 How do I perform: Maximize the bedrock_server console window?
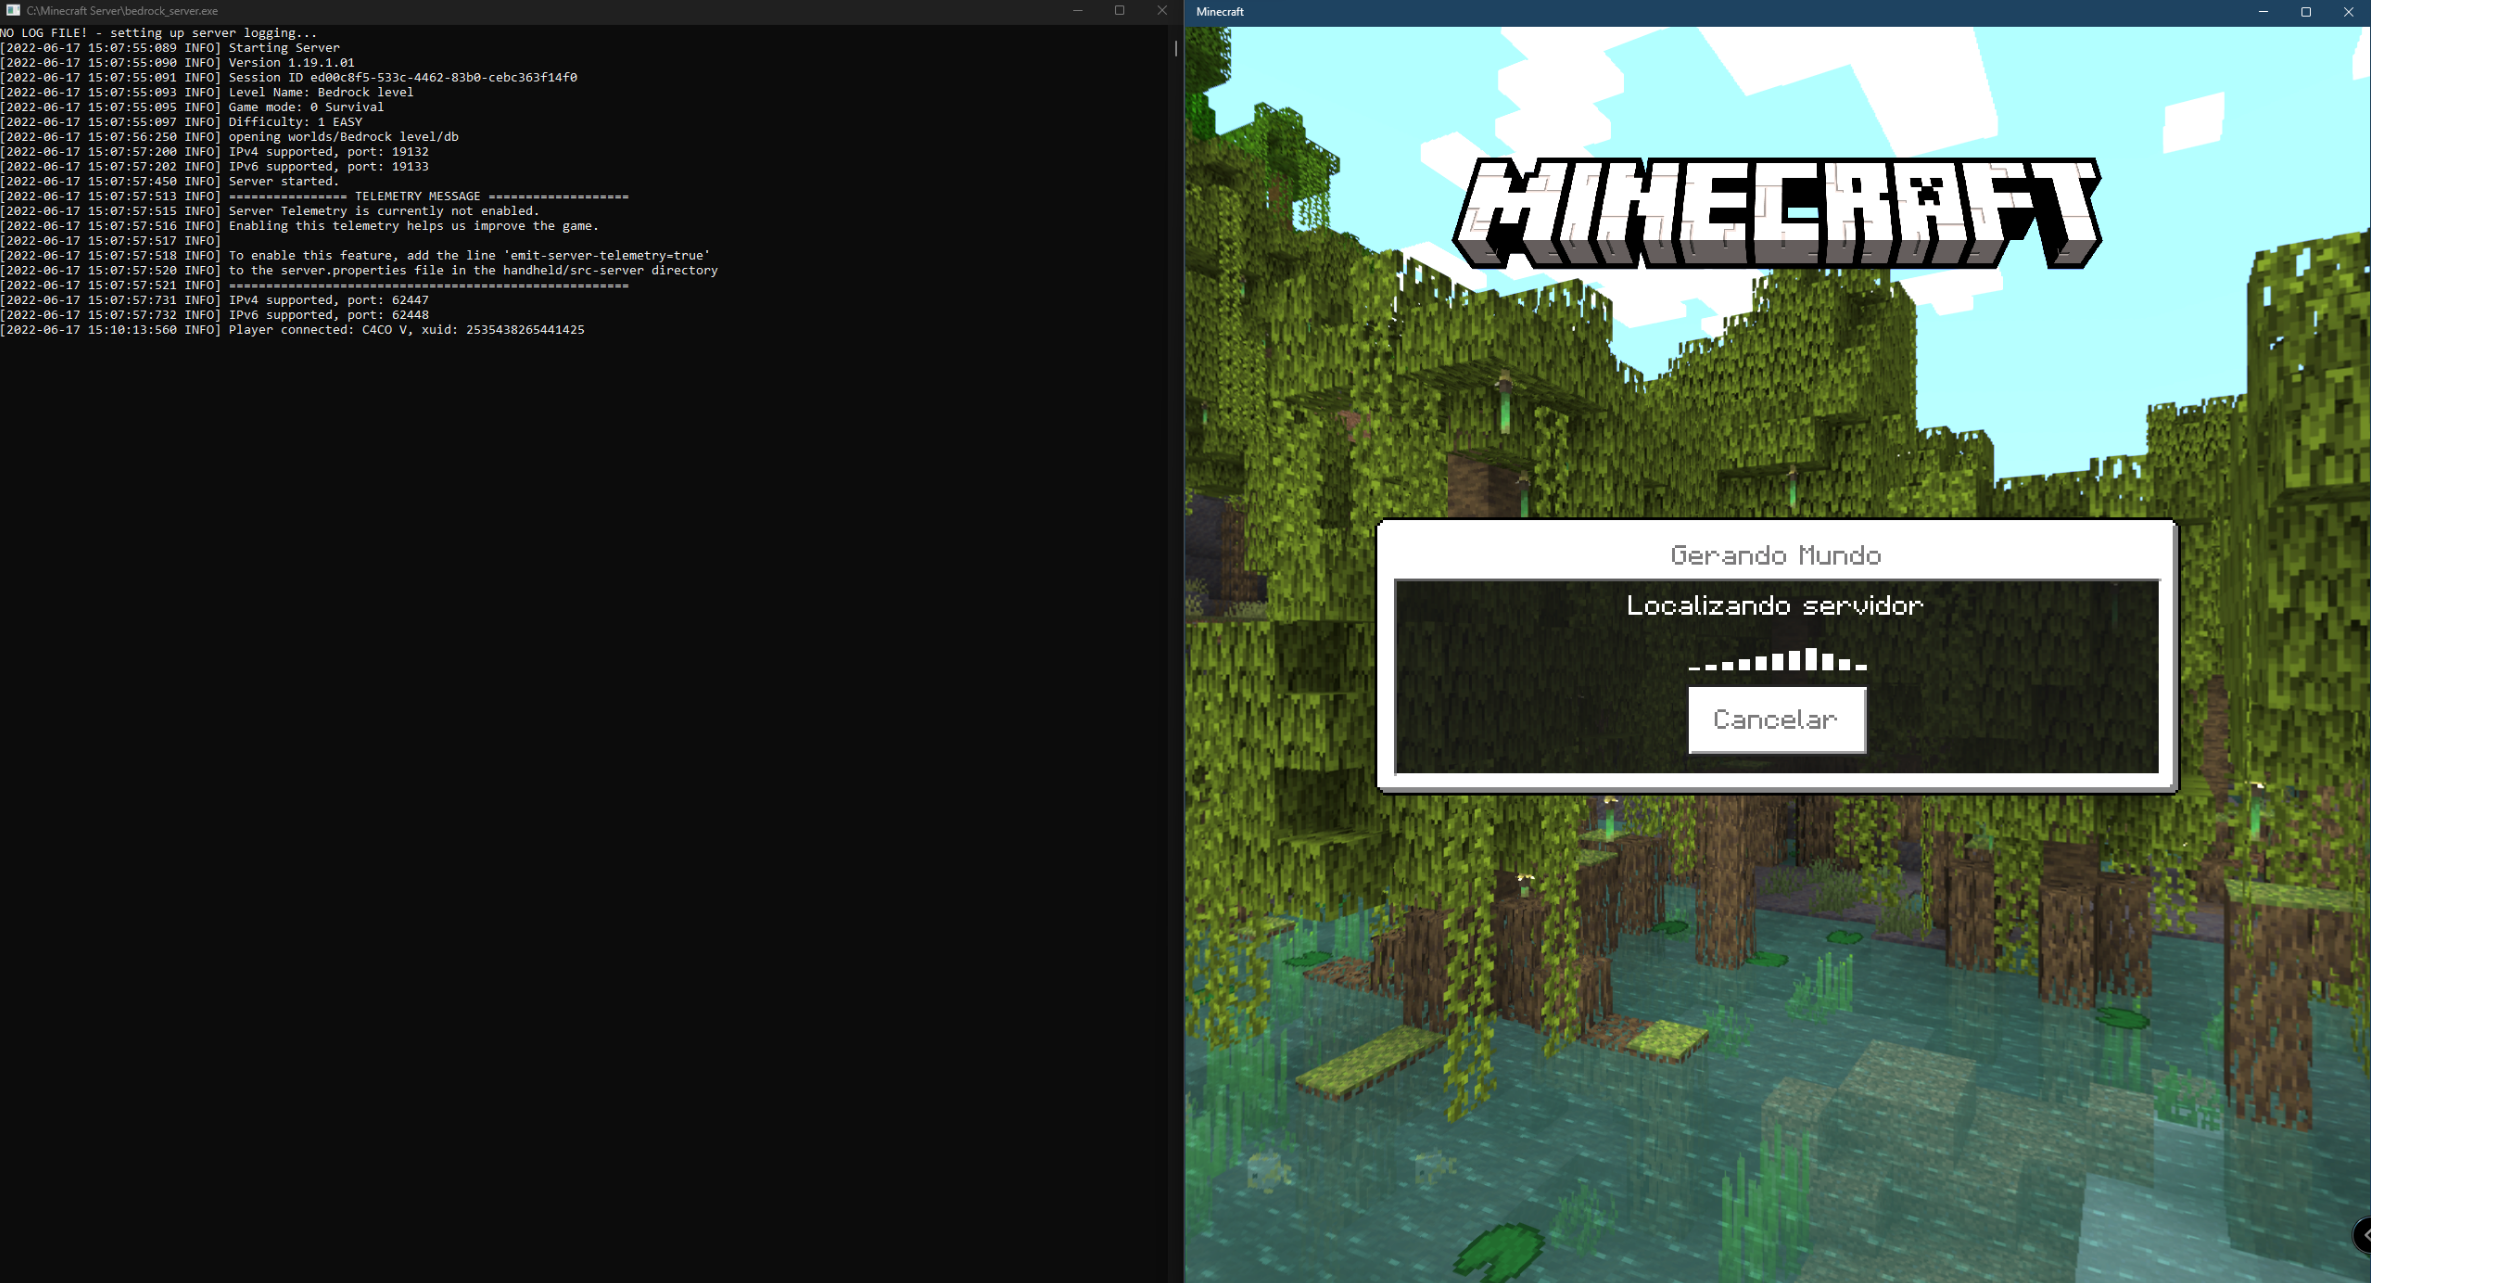1119,10
